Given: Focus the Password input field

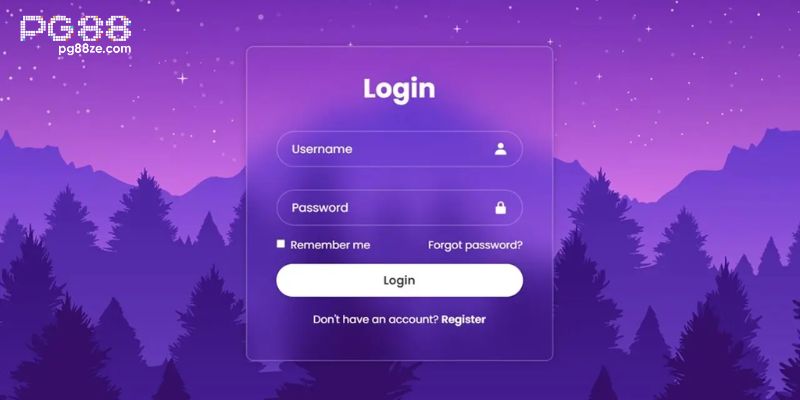Looking at the screenshot, I should (399, 208).
